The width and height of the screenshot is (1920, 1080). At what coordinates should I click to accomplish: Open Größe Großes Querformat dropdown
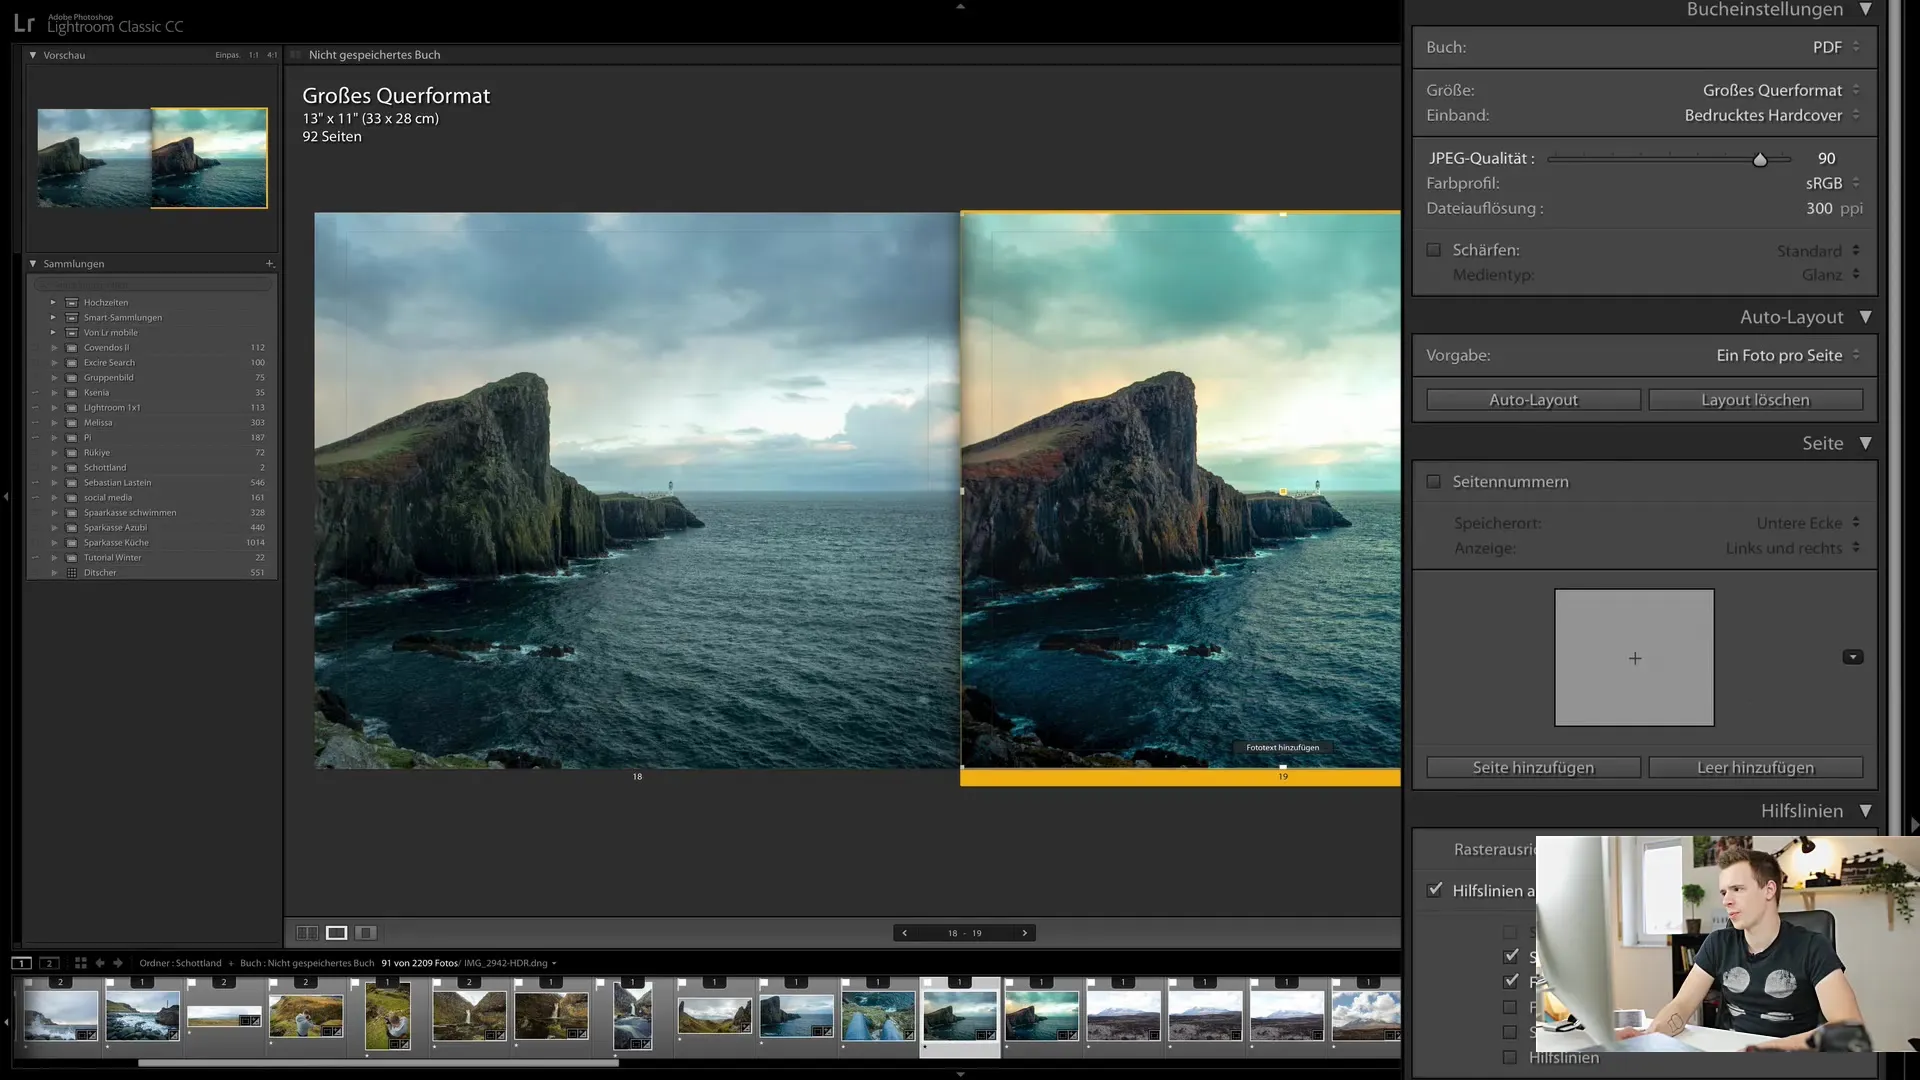tap(1781, 90)
